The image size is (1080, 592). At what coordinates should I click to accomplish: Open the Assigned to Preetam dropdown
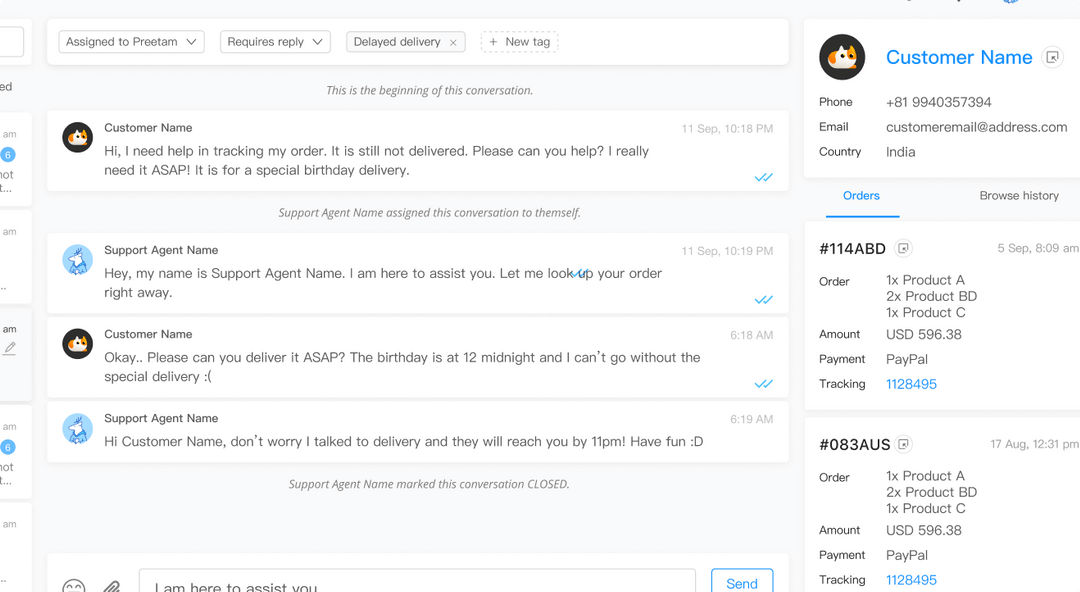pyautogui.click(x=130, y=41)
